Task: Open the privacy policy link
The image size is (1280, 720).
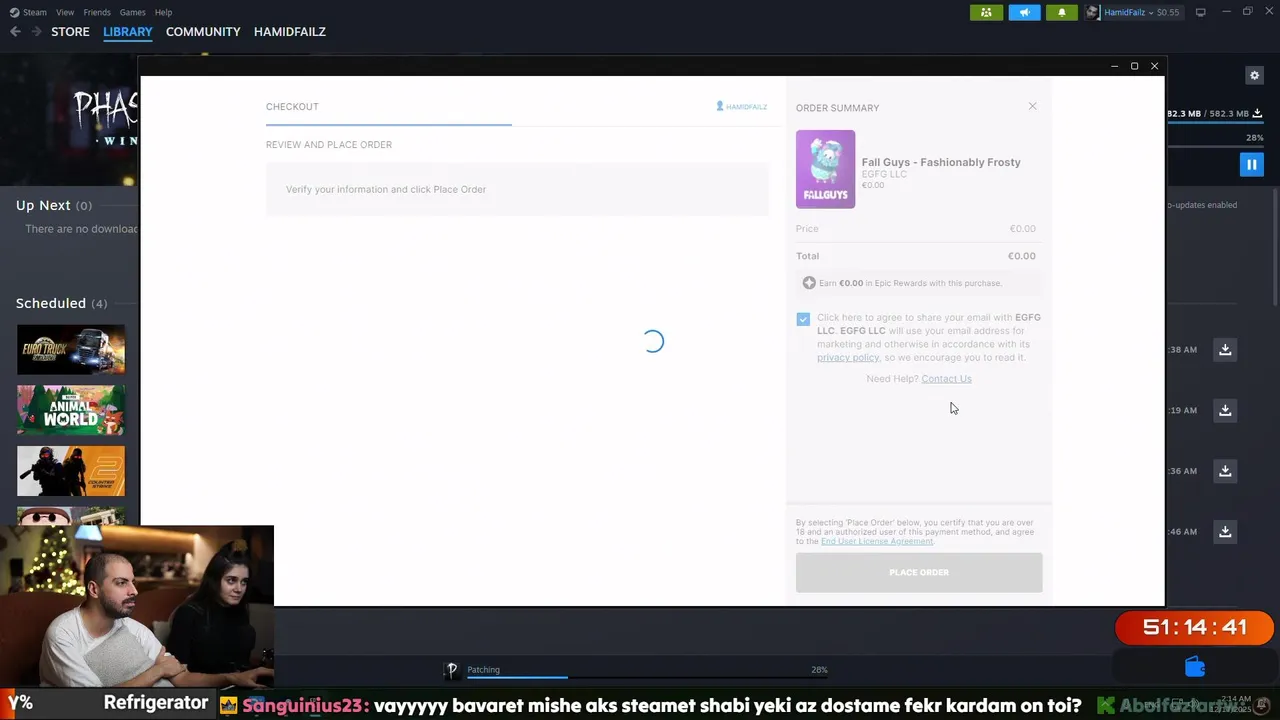Action: [848, 357]
